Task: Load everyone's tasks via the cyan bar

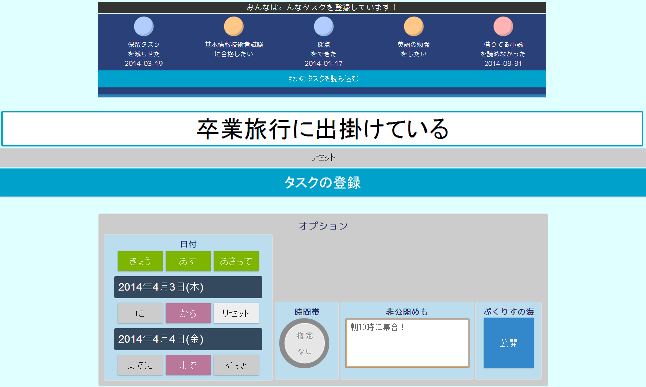Action: [x=322, y=78]
